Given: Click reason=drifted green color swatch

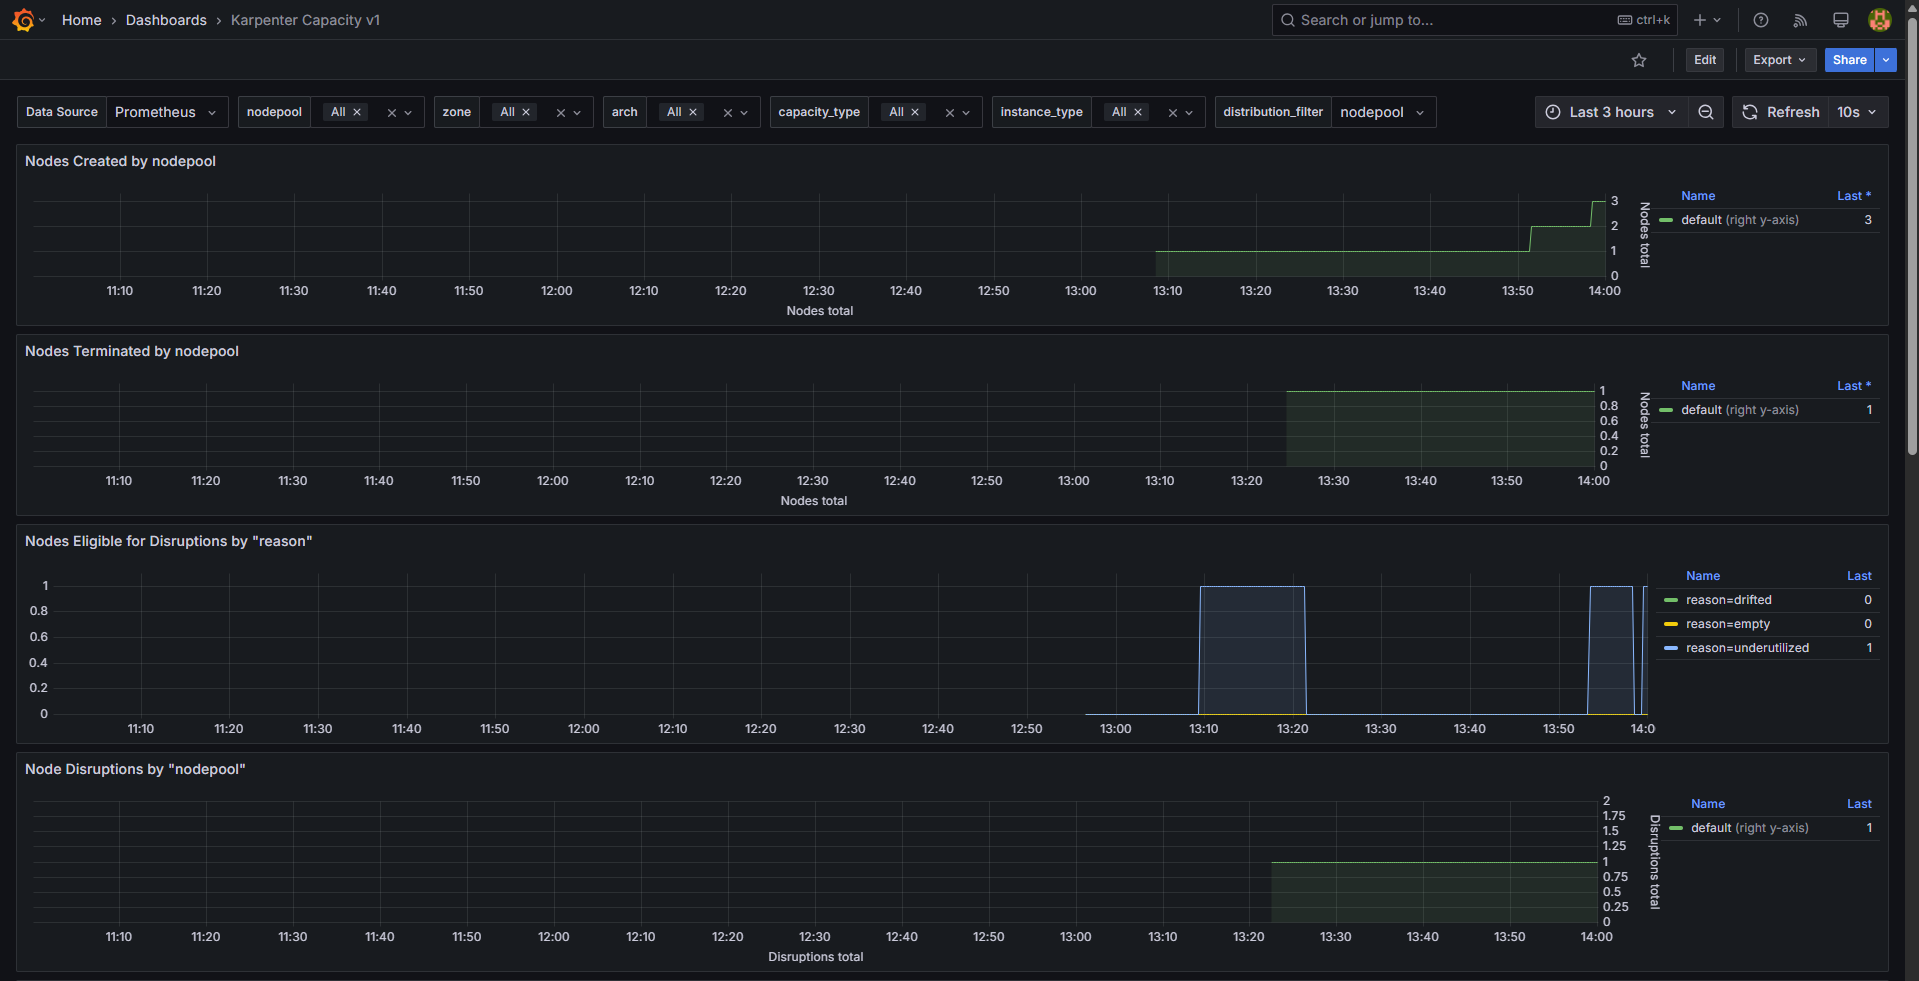Looking at the screenshot, I should (x=1671, y=600).
